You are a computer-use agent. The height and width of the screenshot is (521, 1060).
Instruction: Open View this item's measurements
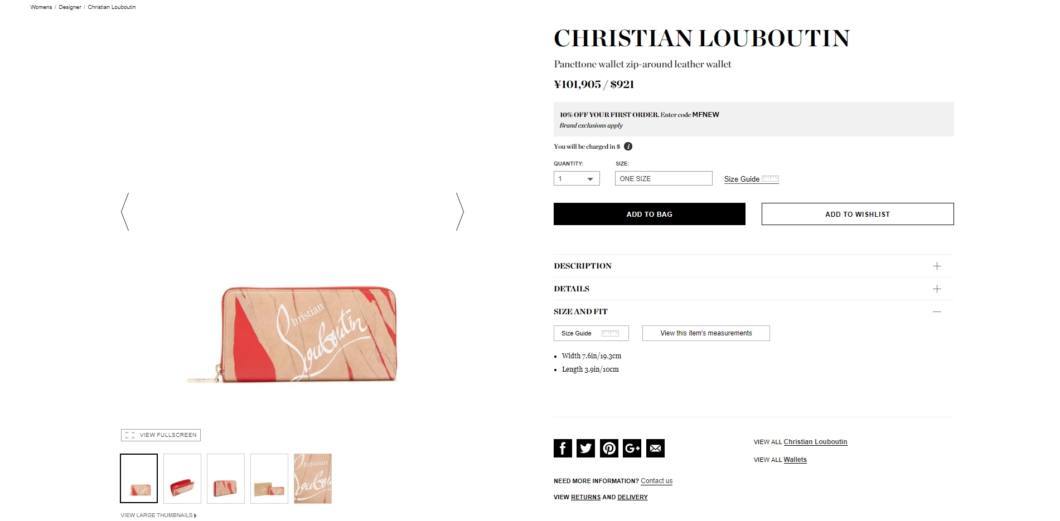(706, 333)
